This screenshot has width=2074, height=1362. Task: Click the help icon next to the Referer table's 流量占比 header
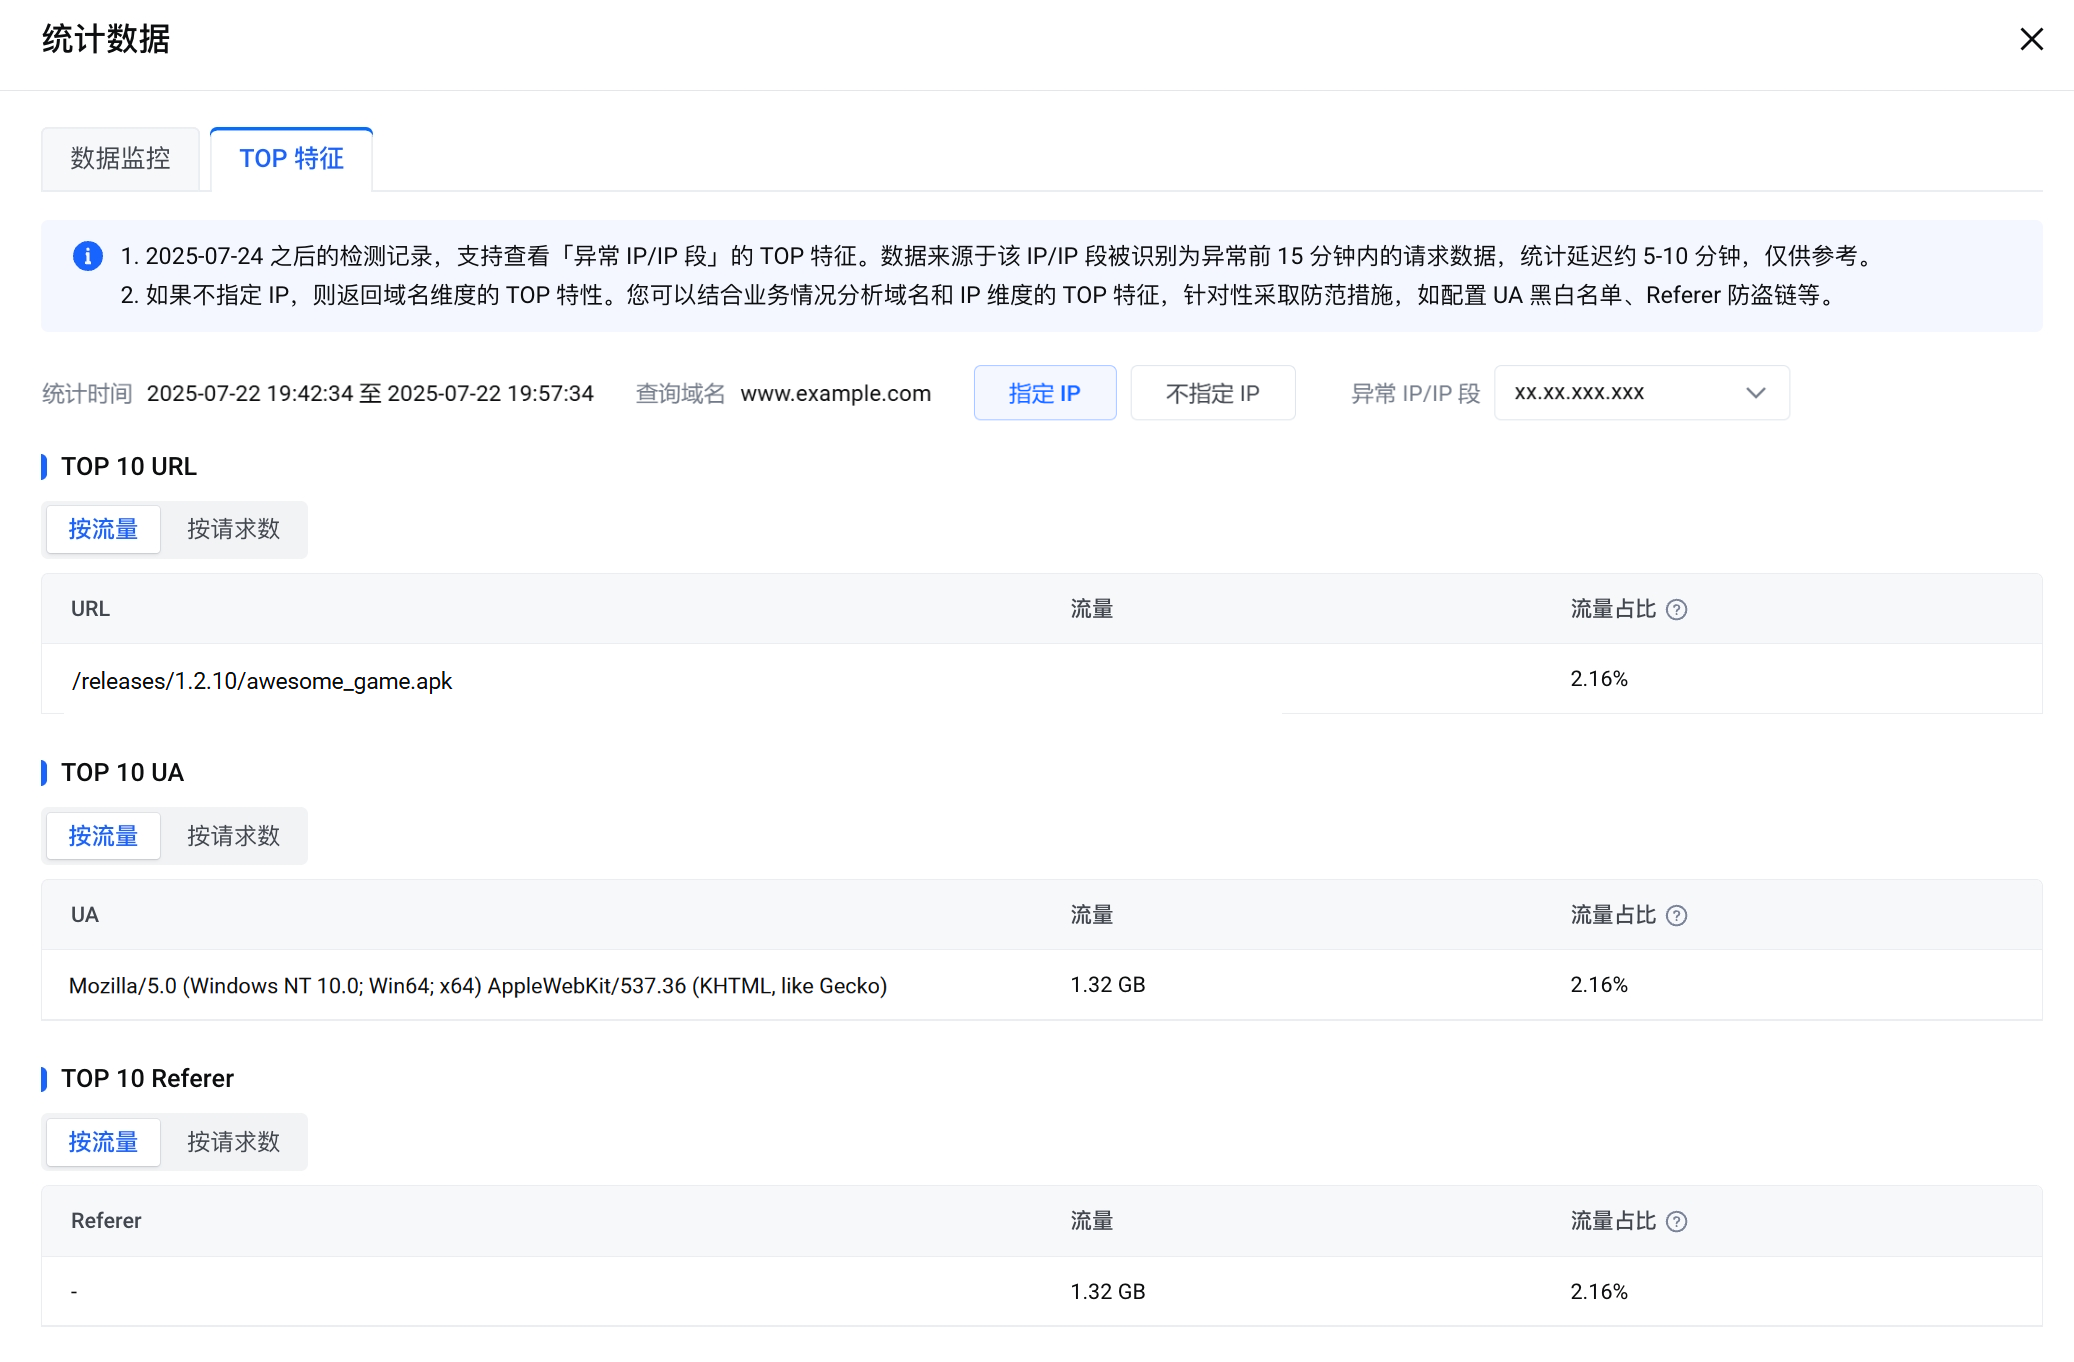pos(1677,1222)
